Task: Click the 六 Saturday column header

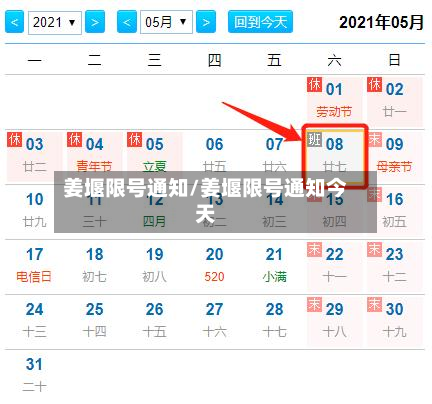Action: pos(335,60)
